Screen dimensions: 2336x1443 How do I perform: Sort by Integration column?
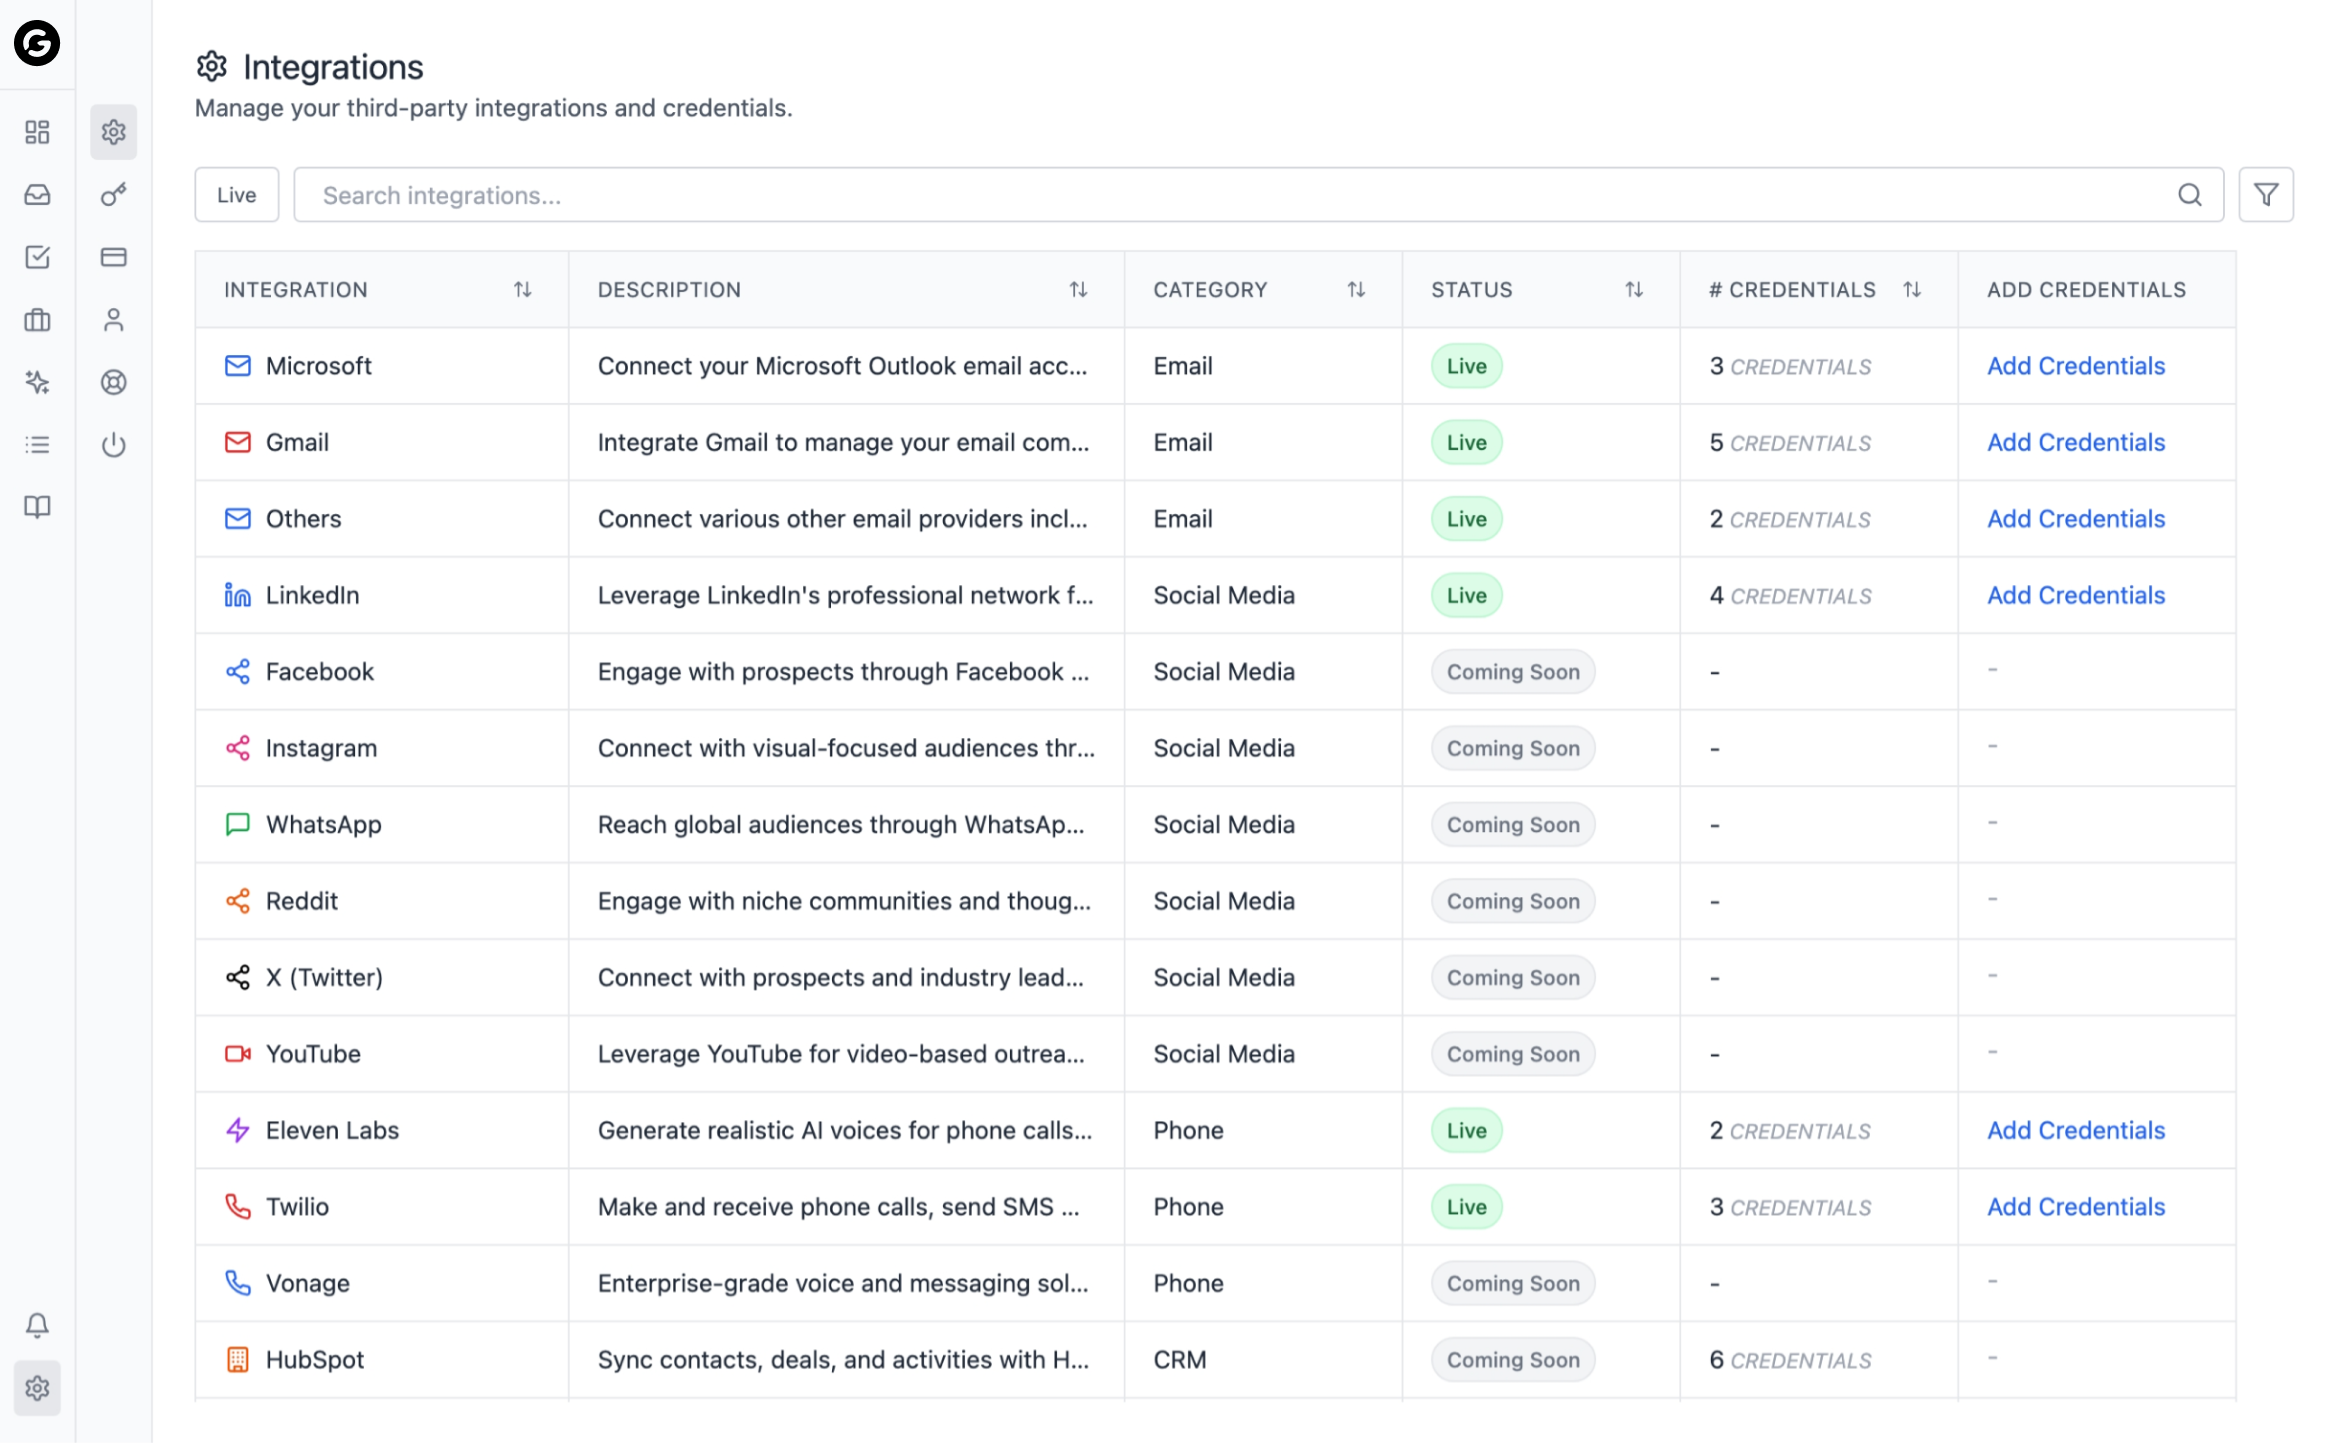[522, 290]
